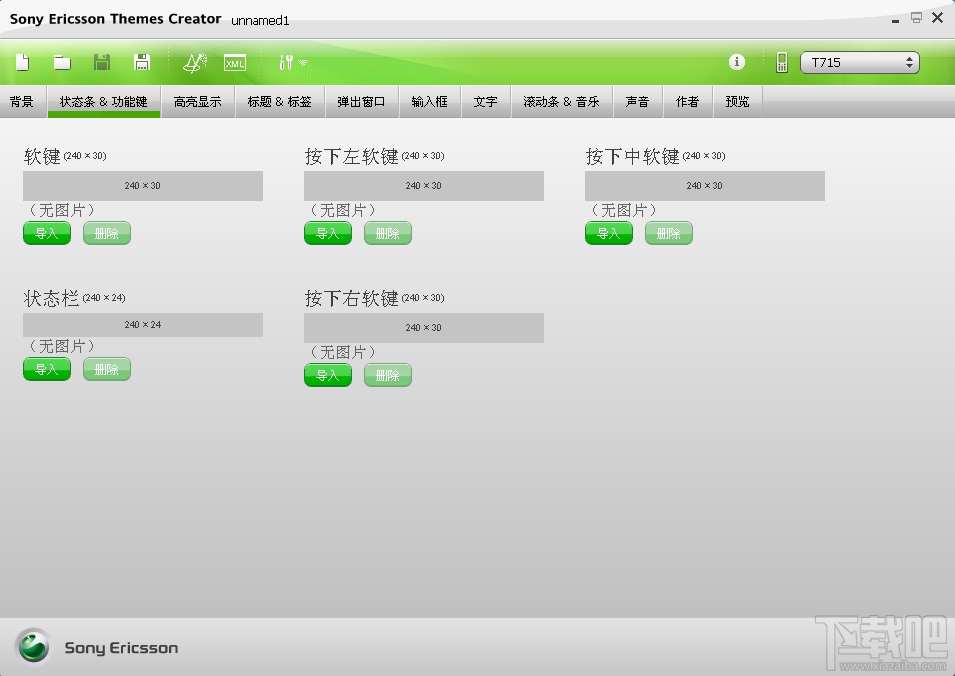955x676 pixels.
Task: Delete the 按下左软键 image
Action: coord(387,233)
